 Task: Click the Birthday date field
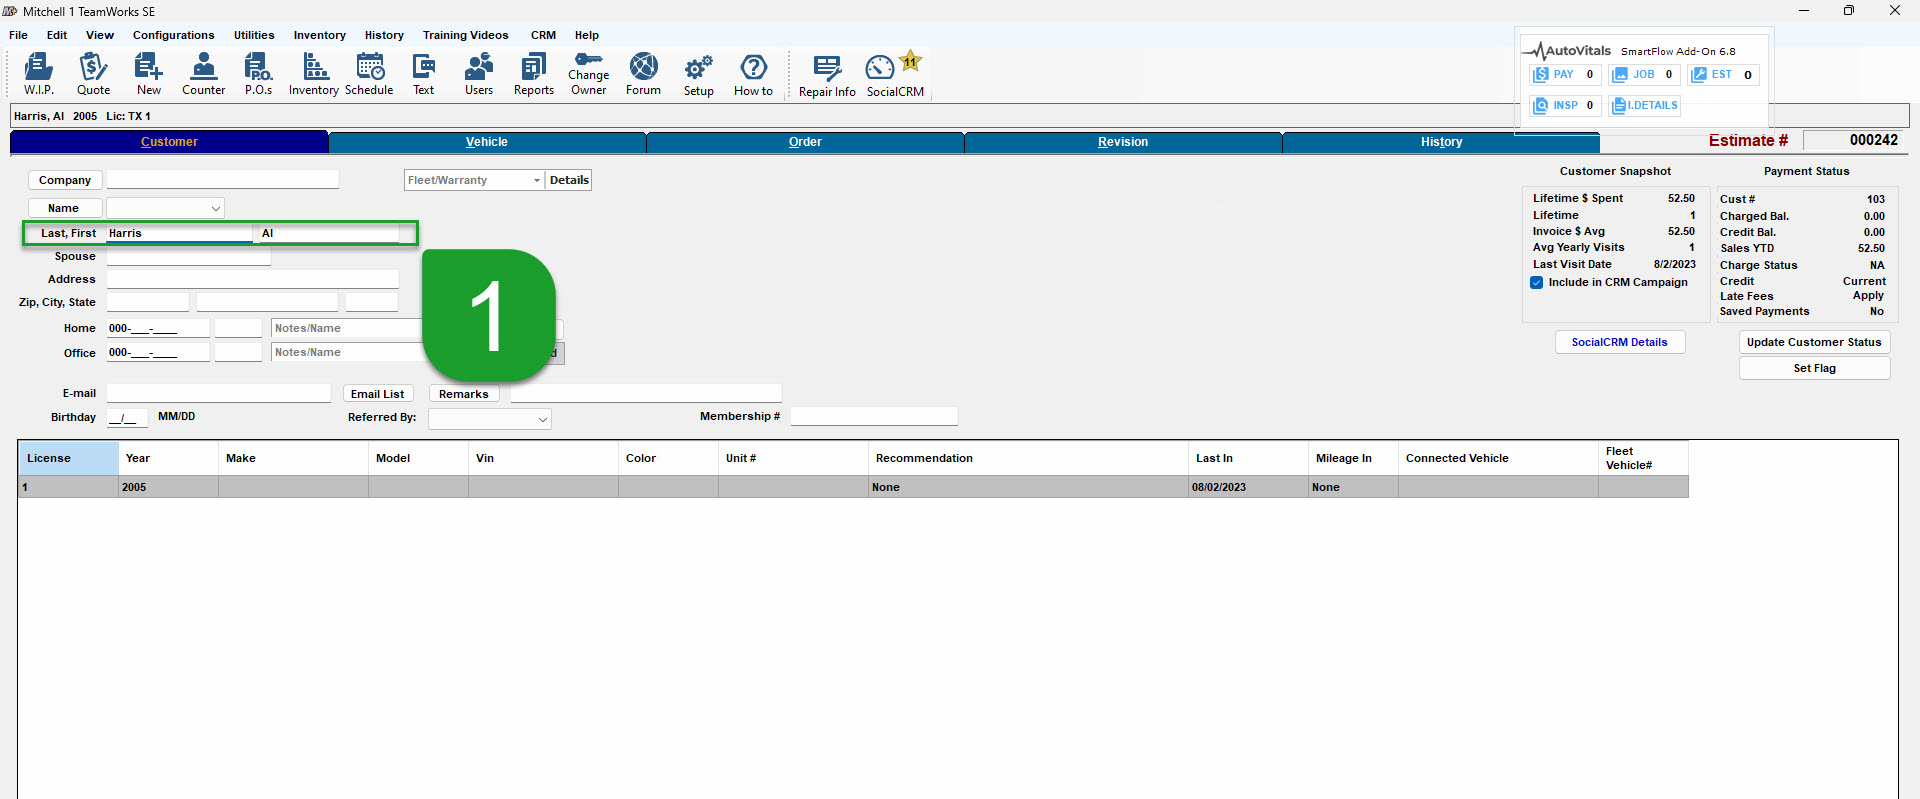coord(127,418)
